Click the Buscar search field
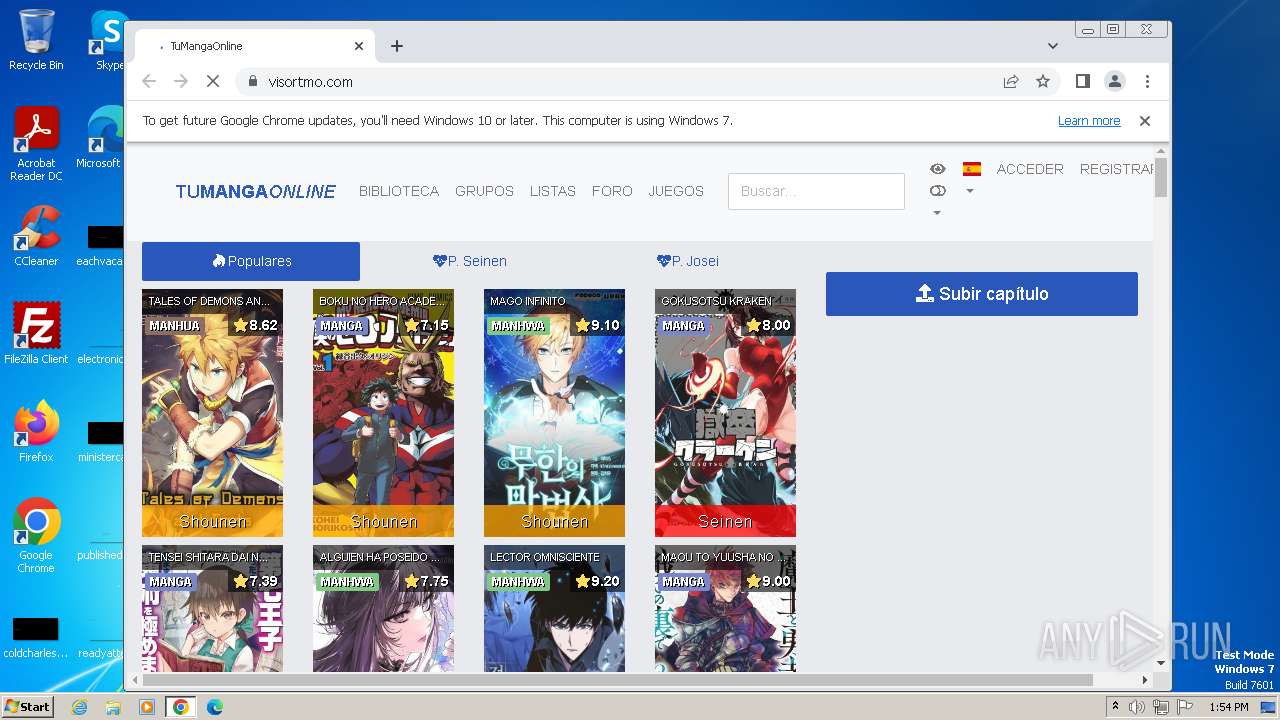The height and width of the screenshot is (720, 1280). tap(816, 191)
